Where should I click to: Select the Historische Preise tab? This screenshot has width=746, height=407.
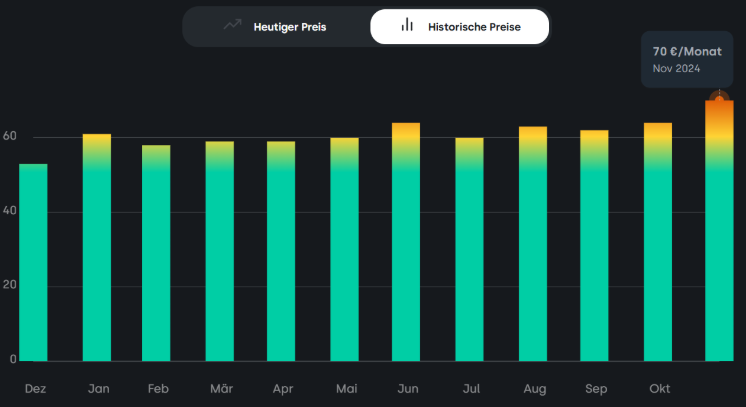click(460, 27)
